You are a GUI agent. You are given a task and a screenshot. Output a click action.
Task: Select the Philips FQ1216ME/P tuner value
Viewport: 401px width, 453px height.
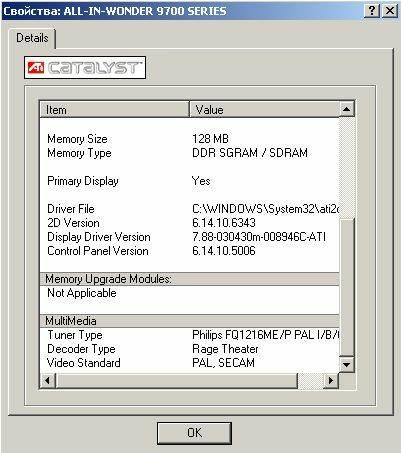click(265, 335)
